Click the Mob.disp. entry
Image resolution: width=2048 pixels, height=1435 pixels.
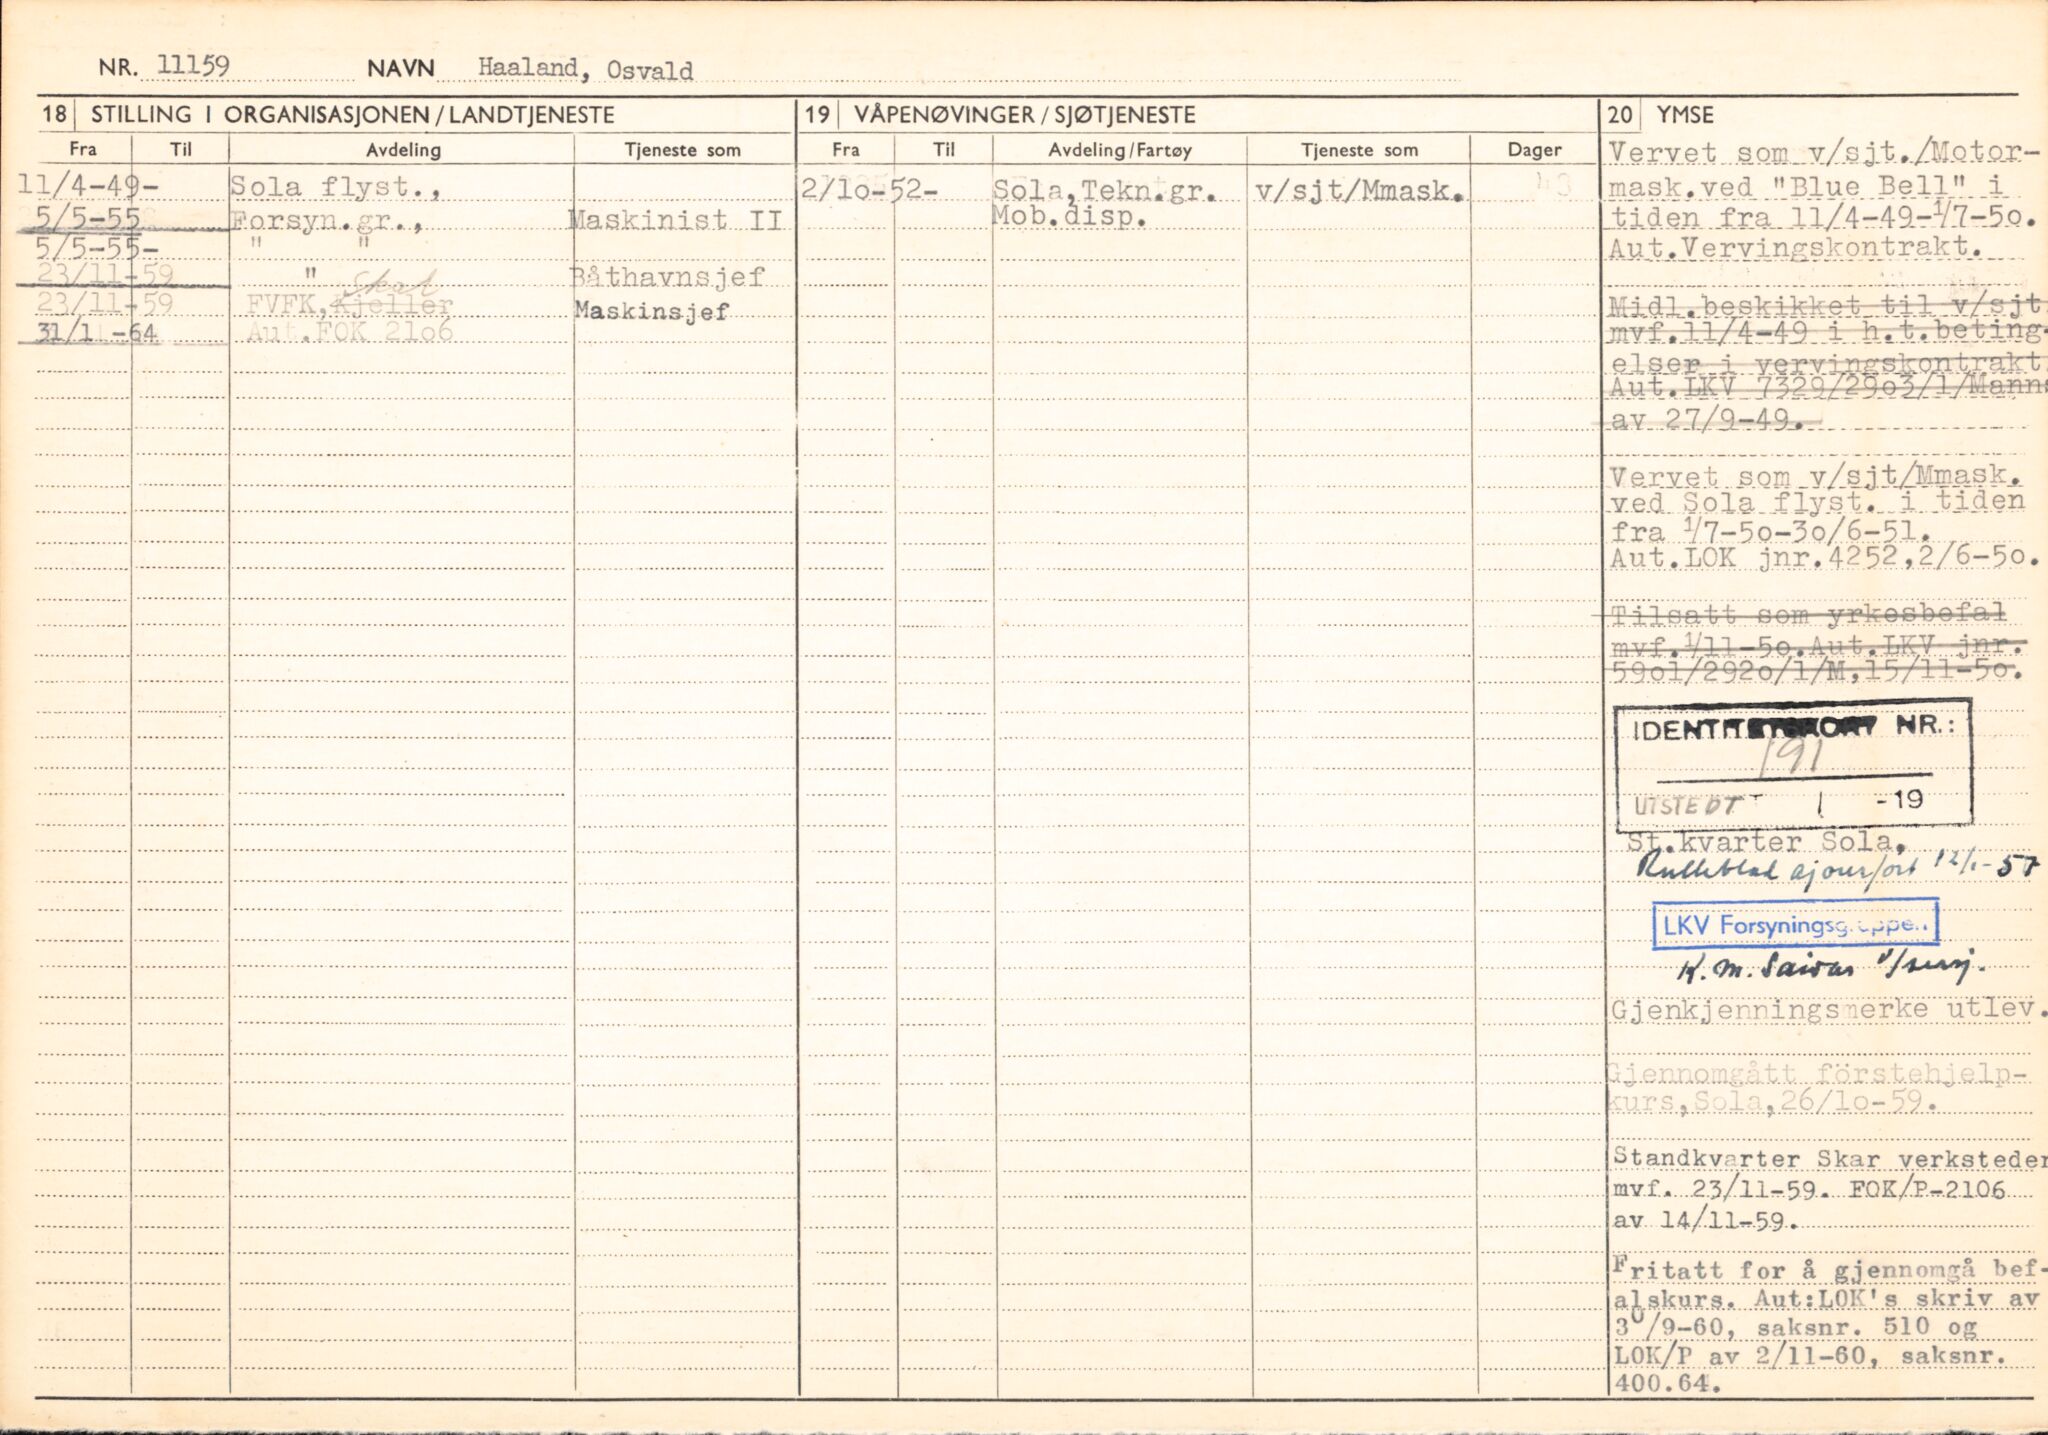(1067, 217)
